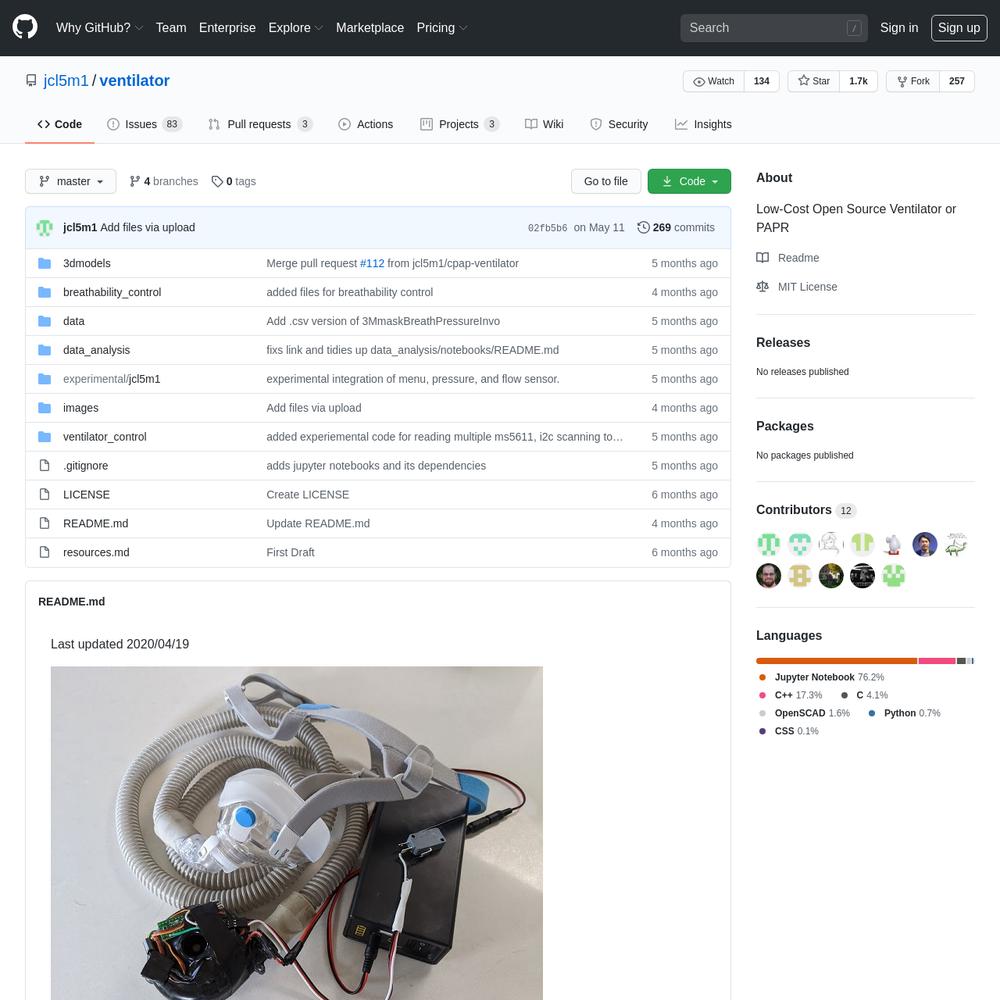Click the tags icon label
This screenshot has height=1000, width=1000.
point(217,181)
